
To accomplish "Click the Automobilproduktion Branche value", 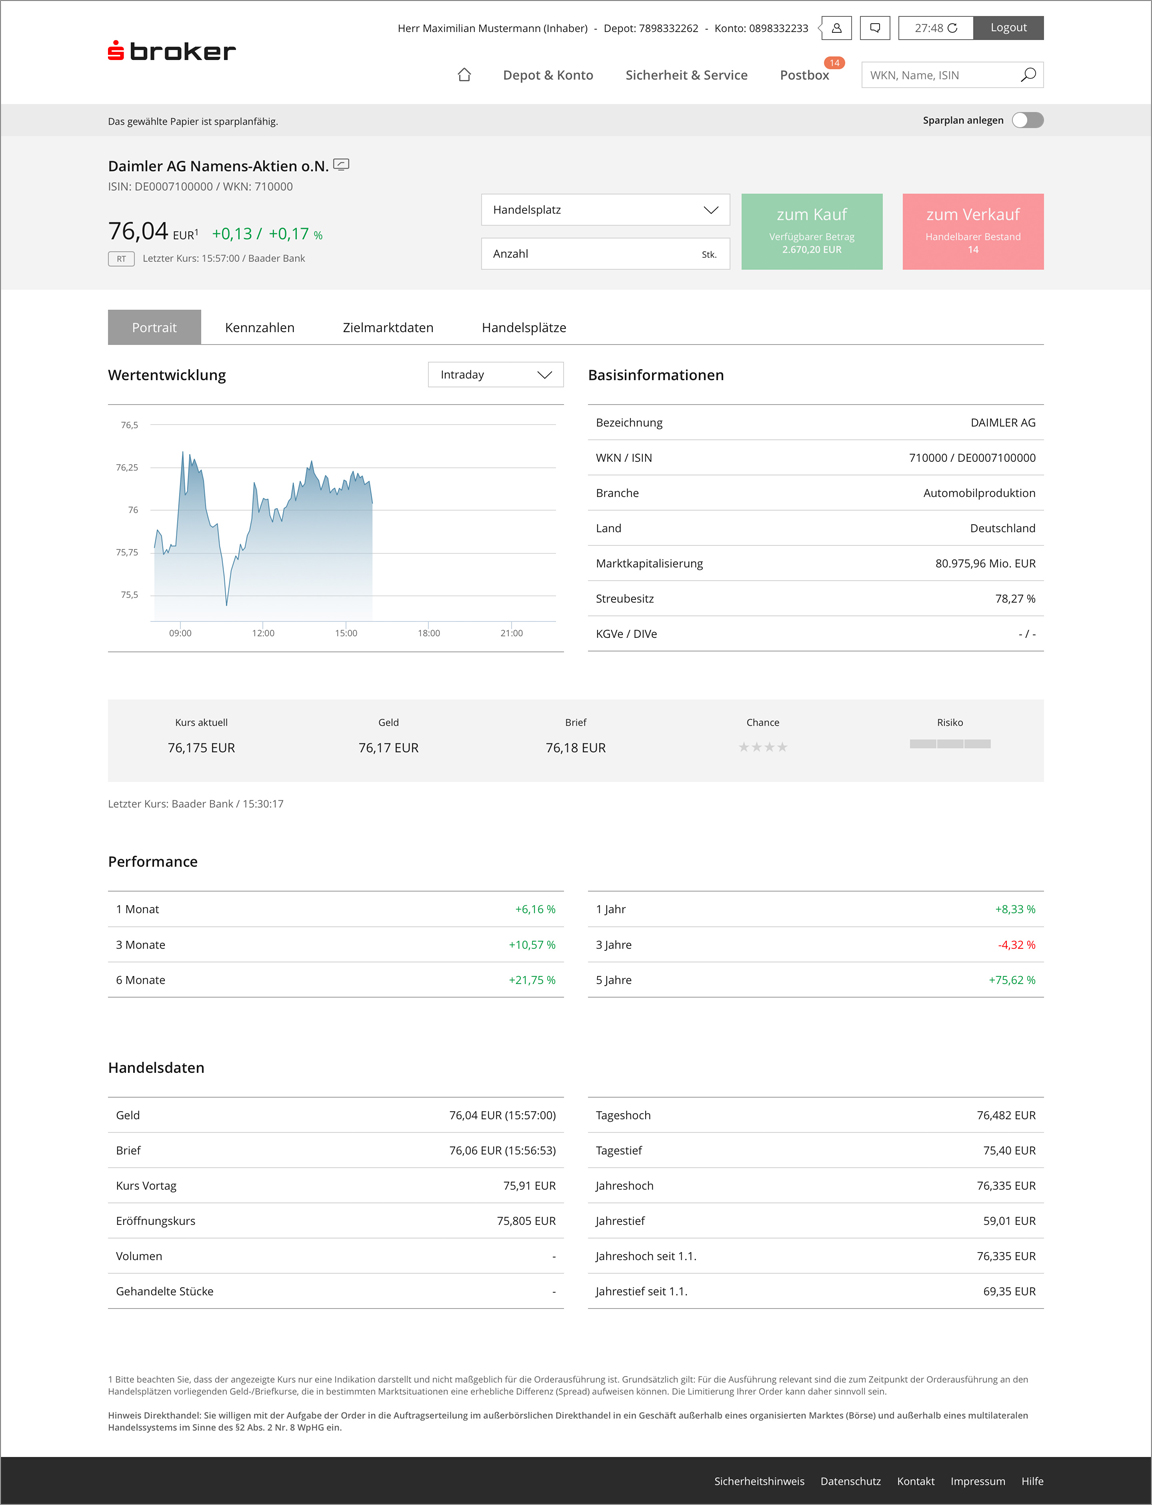I will [x=979, y=493].
